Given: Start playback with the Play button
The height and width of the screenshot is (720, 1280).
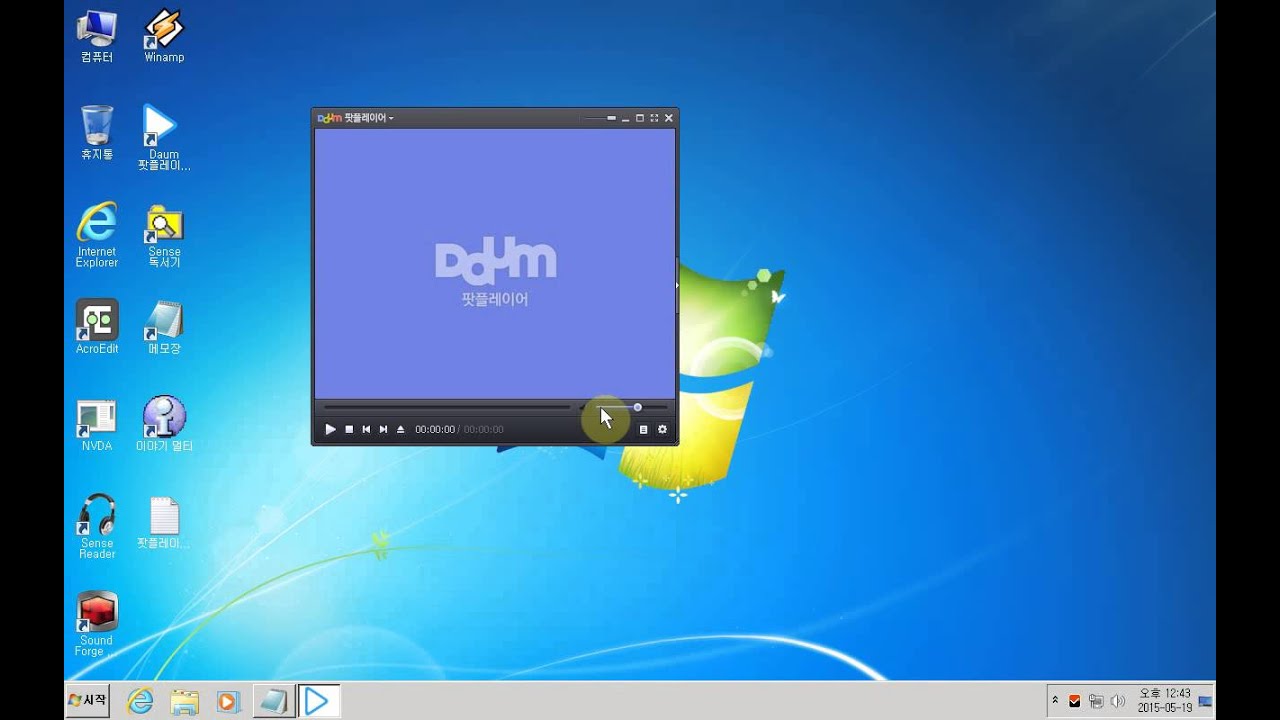Looking at the screenshot, I should coord(330,429).
